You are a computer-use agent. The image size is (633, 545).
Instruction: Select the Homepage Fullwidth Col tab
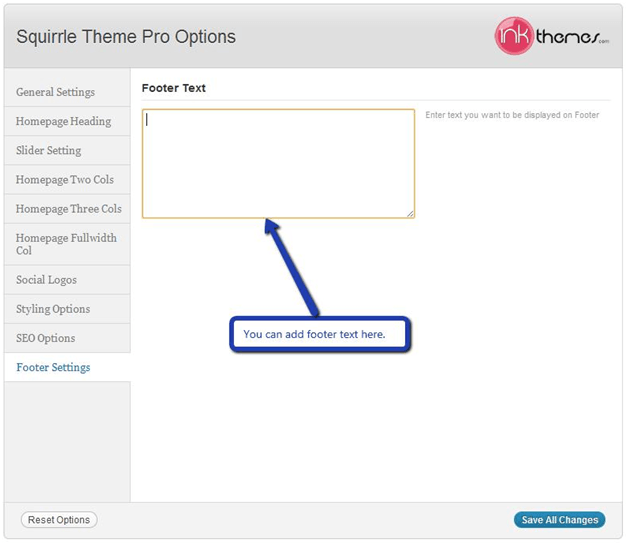click(x=67, y=244)
